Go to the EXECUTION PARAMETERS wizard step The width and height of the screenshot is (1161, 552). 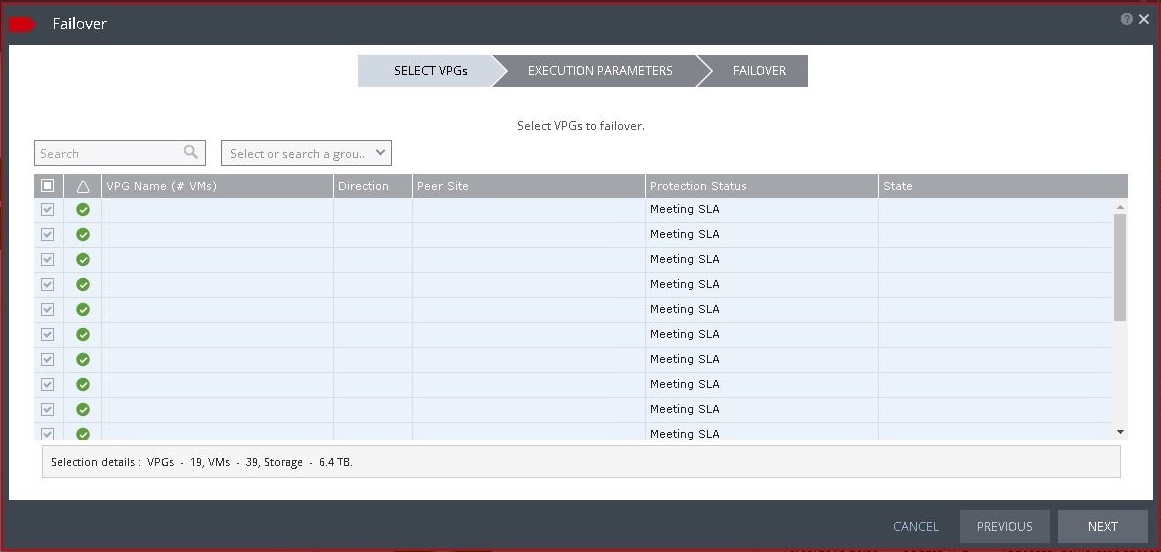click(600, 71)
